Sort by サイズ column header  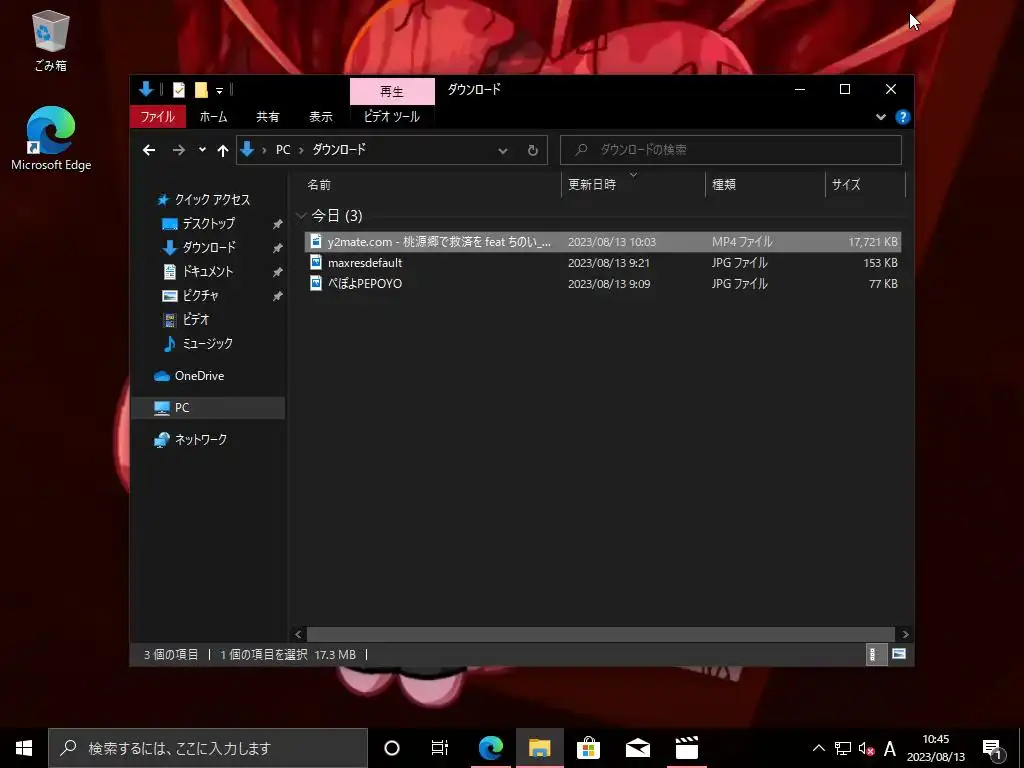click(865, 185)
